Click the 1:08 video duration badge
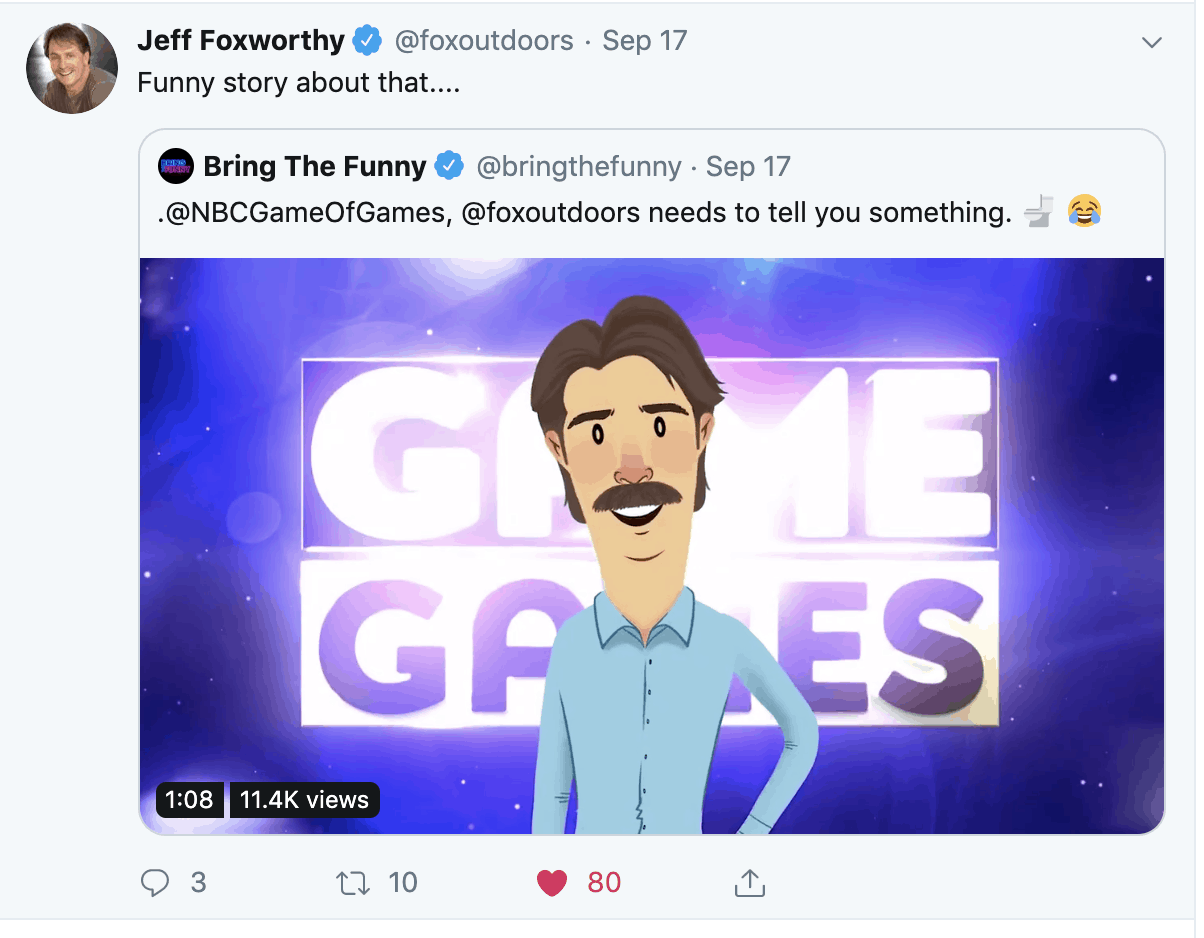Image resolution: width=1204 pixels, height=938 pixels. [x=189, y=800]
